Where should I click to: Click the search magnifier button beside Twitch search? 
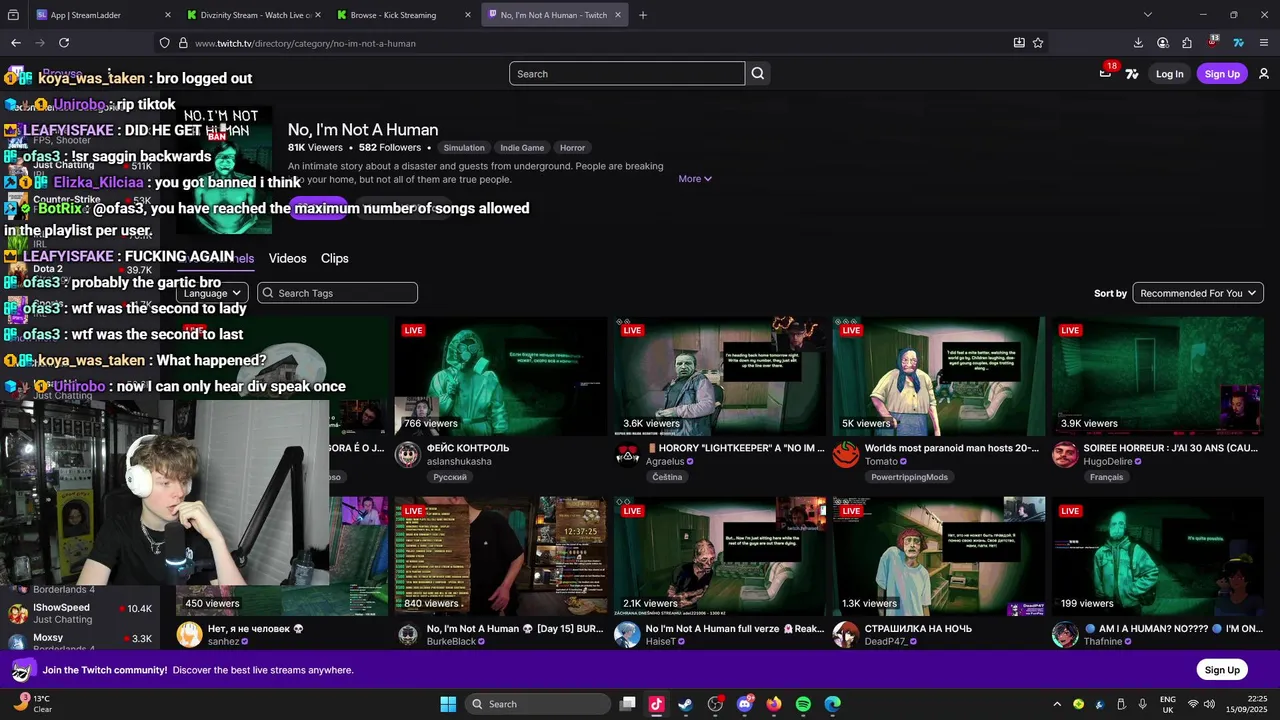(758, 73)
